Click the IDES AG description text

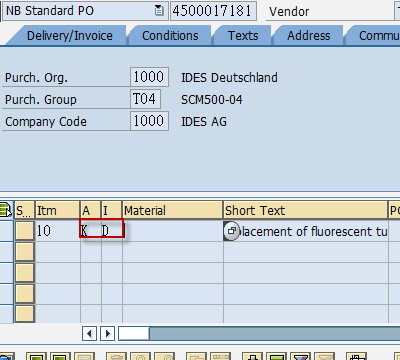pyautogui.click(x=204, y=121)
